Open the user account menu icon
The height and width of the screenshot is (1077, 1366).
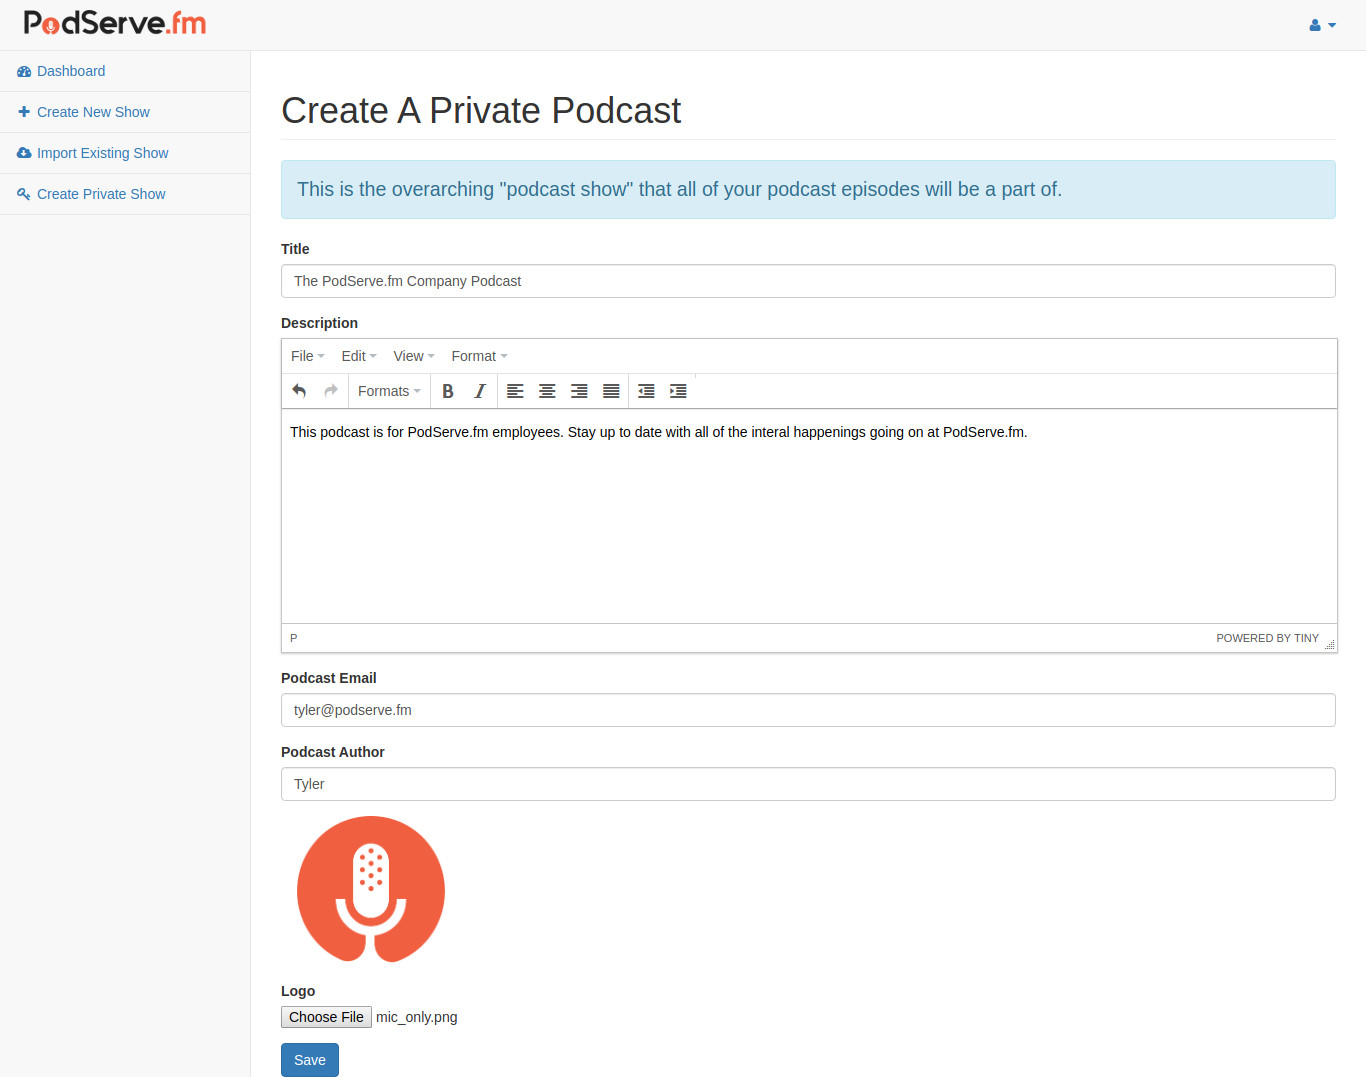tap(1322, 25)
